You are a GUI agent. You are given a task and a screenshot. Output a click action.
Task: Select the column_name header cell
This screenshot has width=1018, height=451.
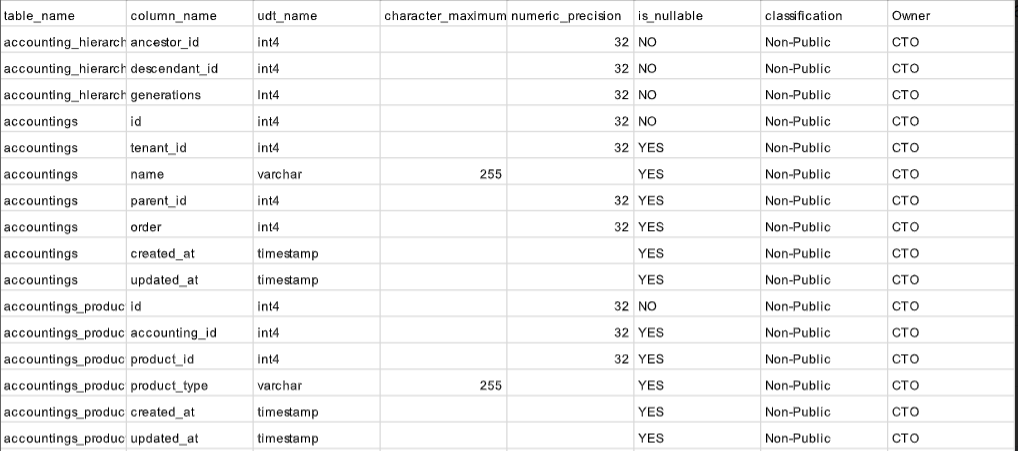pyautogui.click(x=190, y=16)
